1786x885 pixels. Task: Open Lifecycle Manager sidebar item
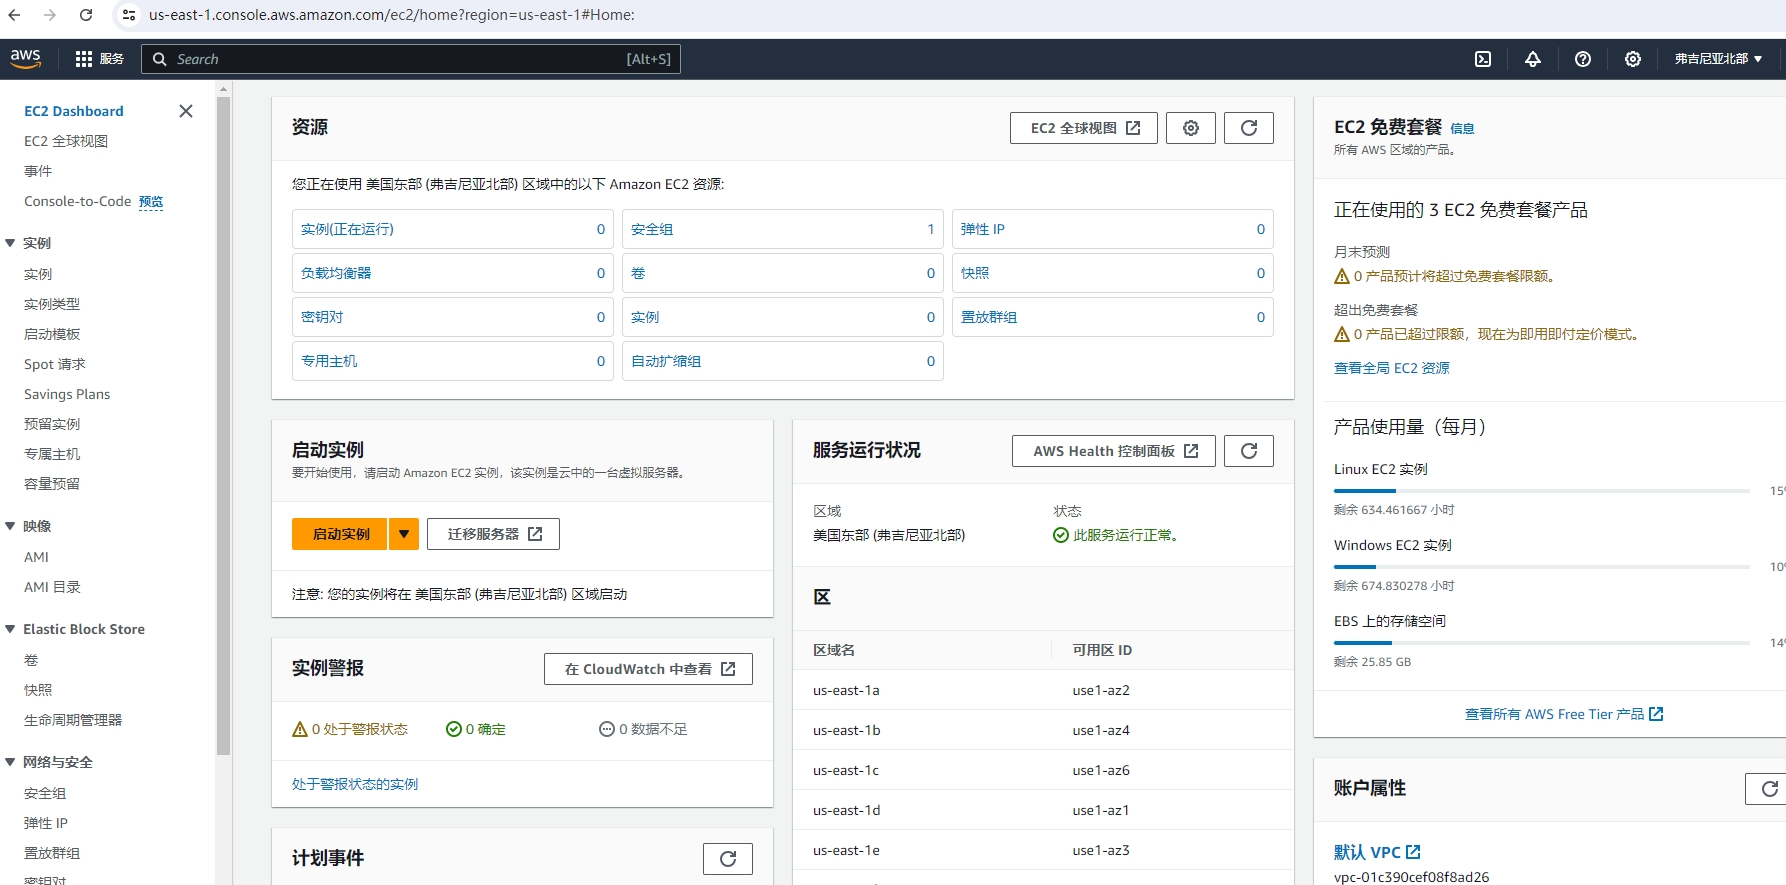tap(73, 720)
